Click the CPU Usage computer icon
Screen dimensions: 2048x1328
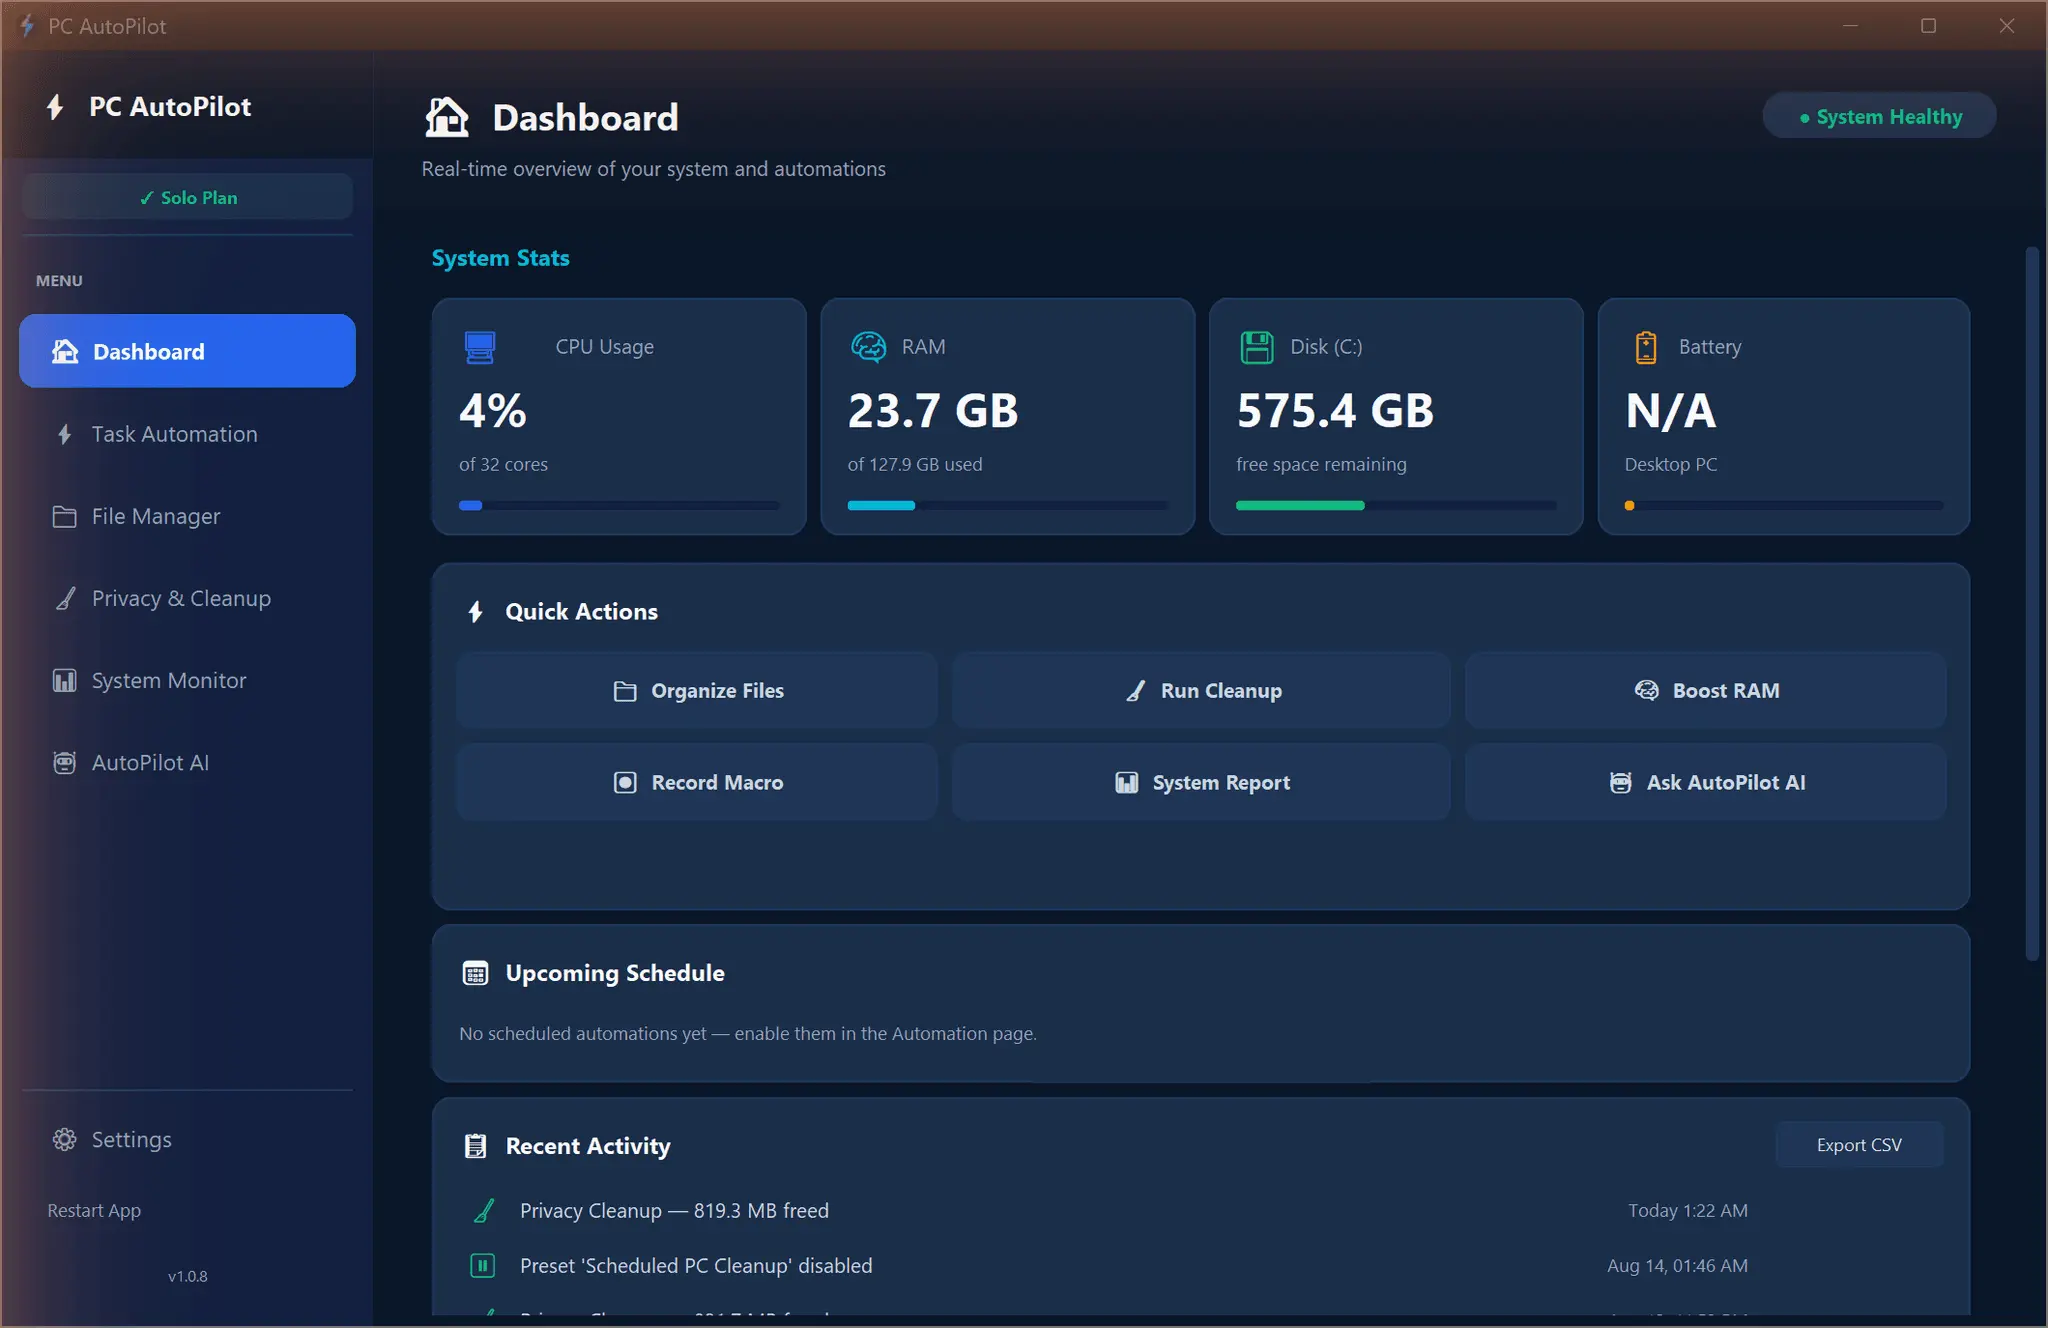[x=480, y=347]
